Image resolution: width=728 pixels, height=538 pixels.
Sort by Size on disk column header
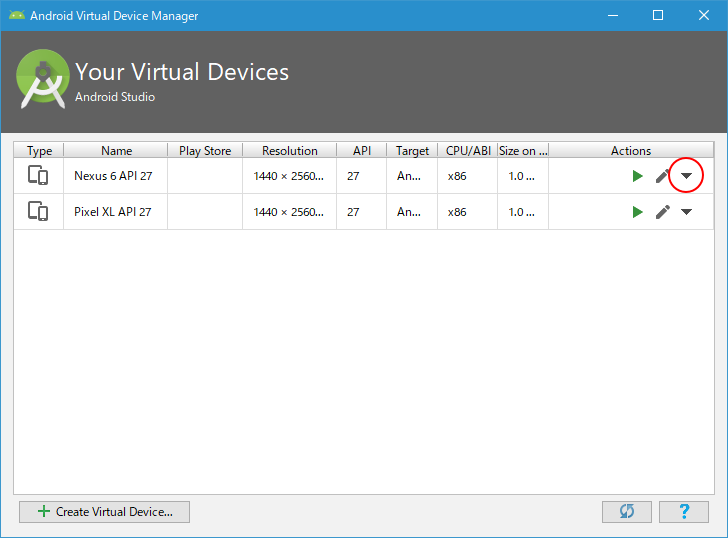pyautogui.click(x=523, y=150)
